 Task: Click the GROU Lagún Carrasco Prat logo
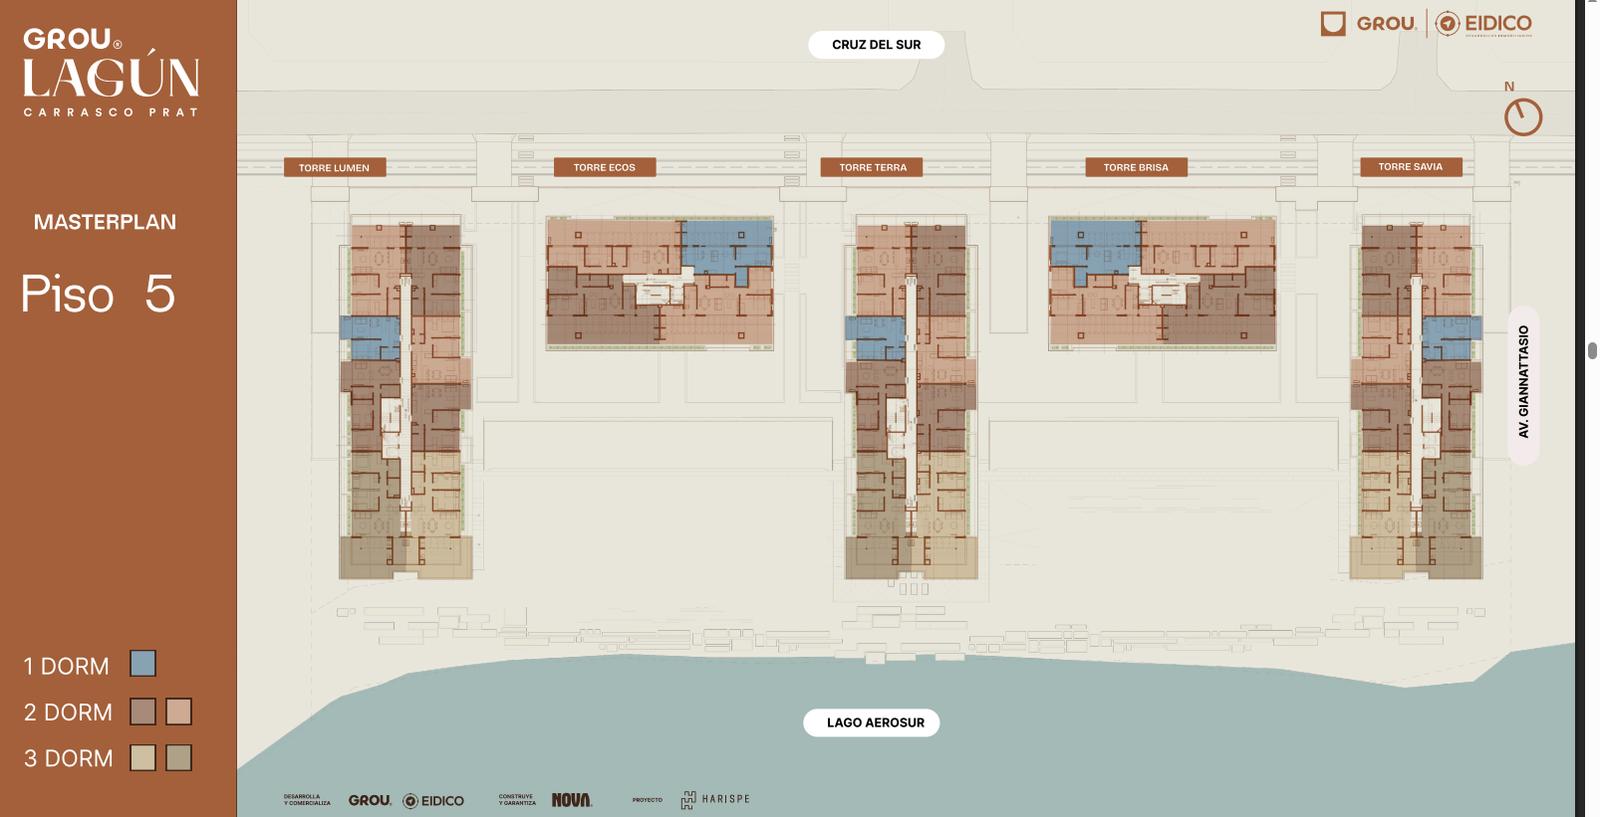pyautogui.click(x=111, y=72)
